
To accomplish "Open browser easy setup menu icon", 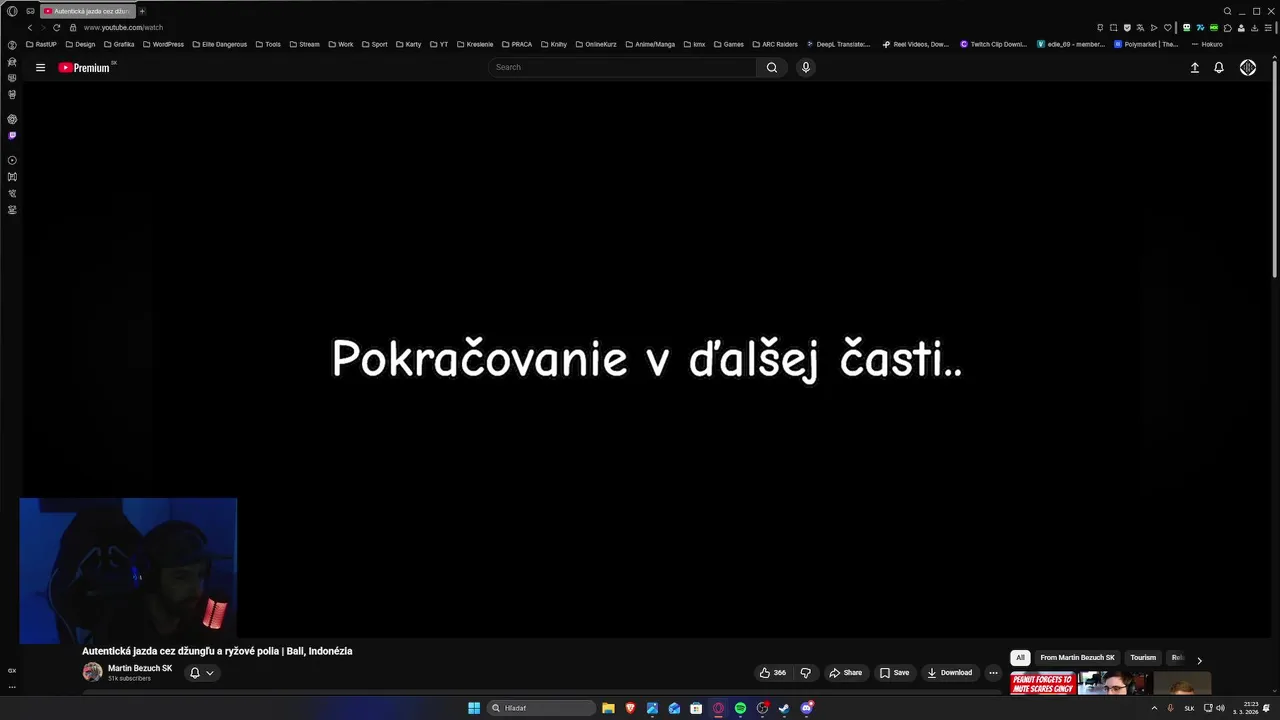I will coord(1268,27).
